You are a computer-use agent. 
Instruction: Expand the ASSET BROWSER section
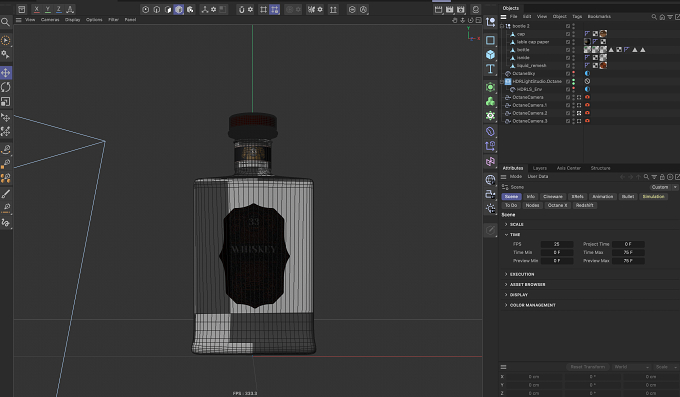506,285
